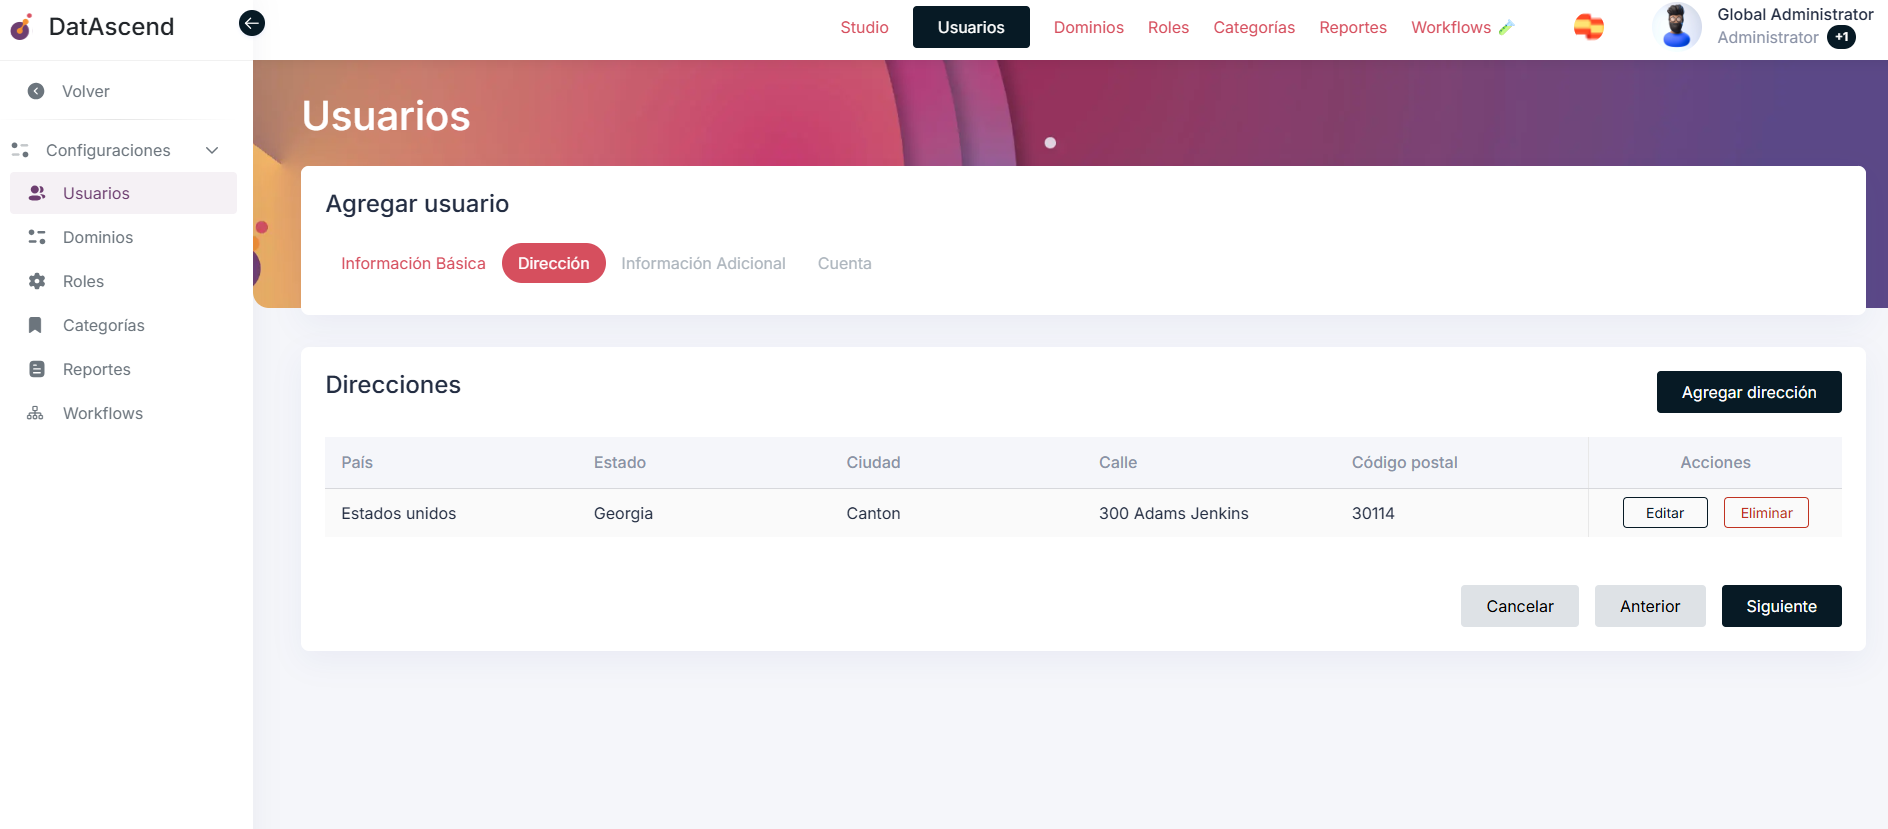Edit the Estados unidos address row
Image resolution: width=1888 pixels, height=829 pixels.
coord(1664,513)
